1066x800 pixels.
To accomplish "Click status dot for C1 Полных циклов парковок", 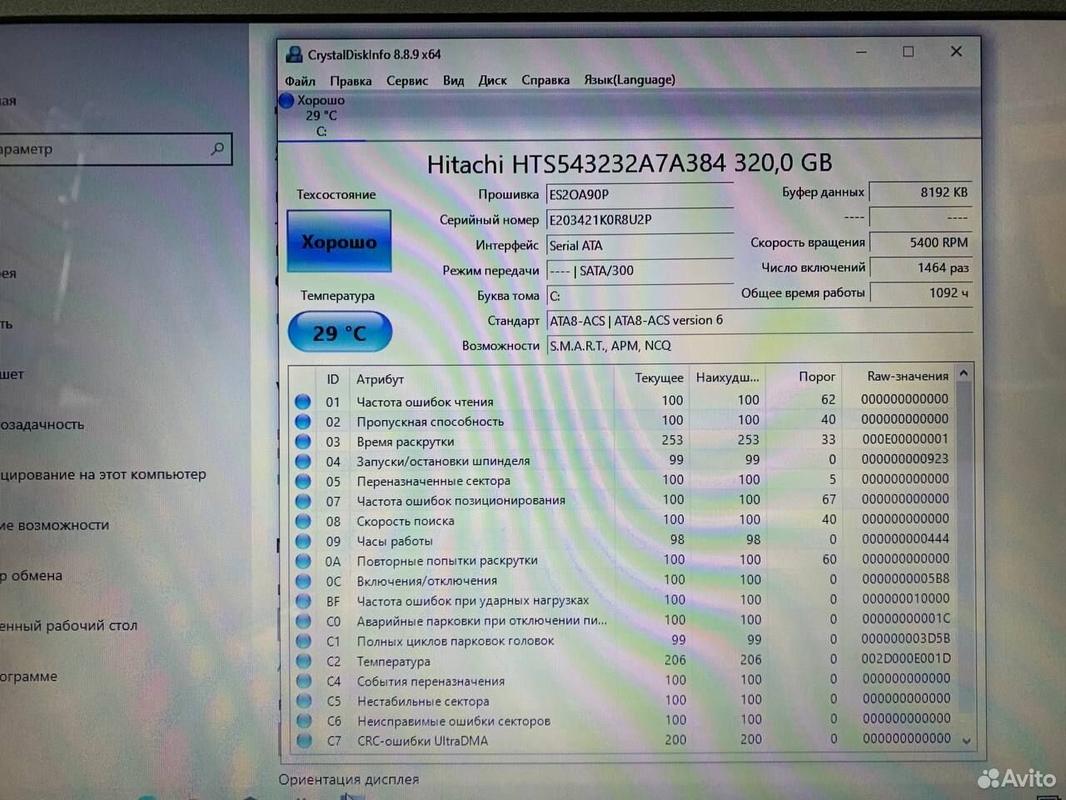I will click(303, 641).
